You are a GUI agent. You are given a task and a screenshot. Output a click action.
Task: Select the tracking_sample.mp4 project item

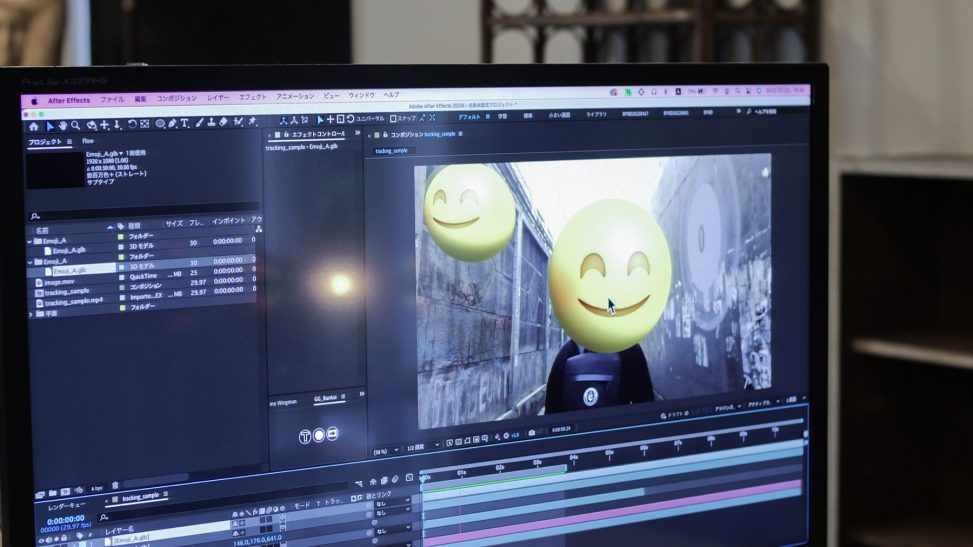pyautogui.click(x=74, y=302)
